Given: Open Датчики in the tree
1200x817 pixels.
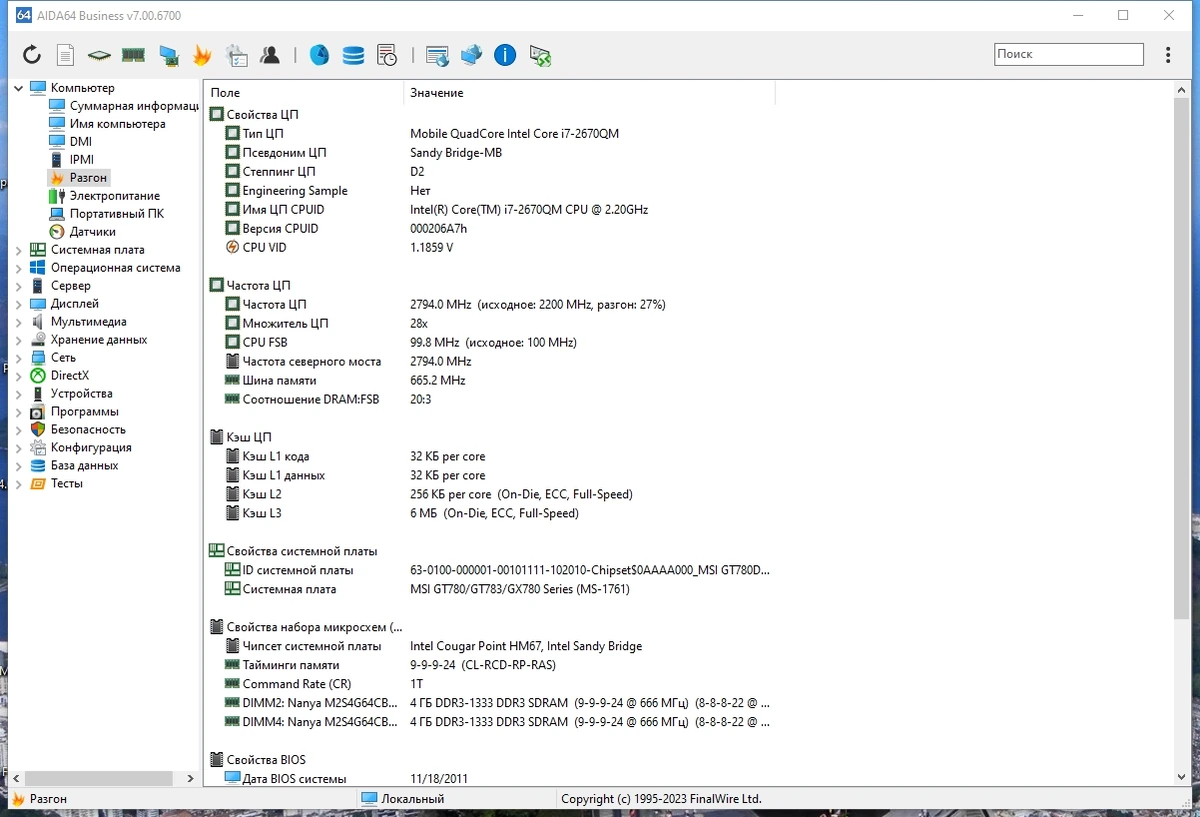Looking at the screenshot, I should pyautogui.click(x=82, y=232).
